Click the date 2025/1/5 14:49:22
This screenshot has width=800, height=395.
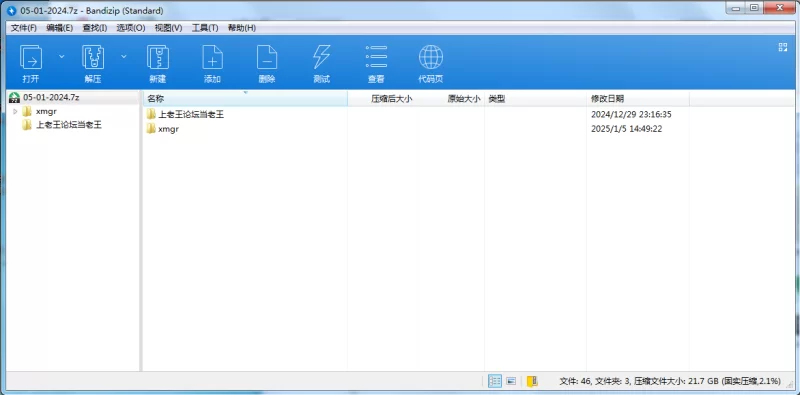pos(627,129)
